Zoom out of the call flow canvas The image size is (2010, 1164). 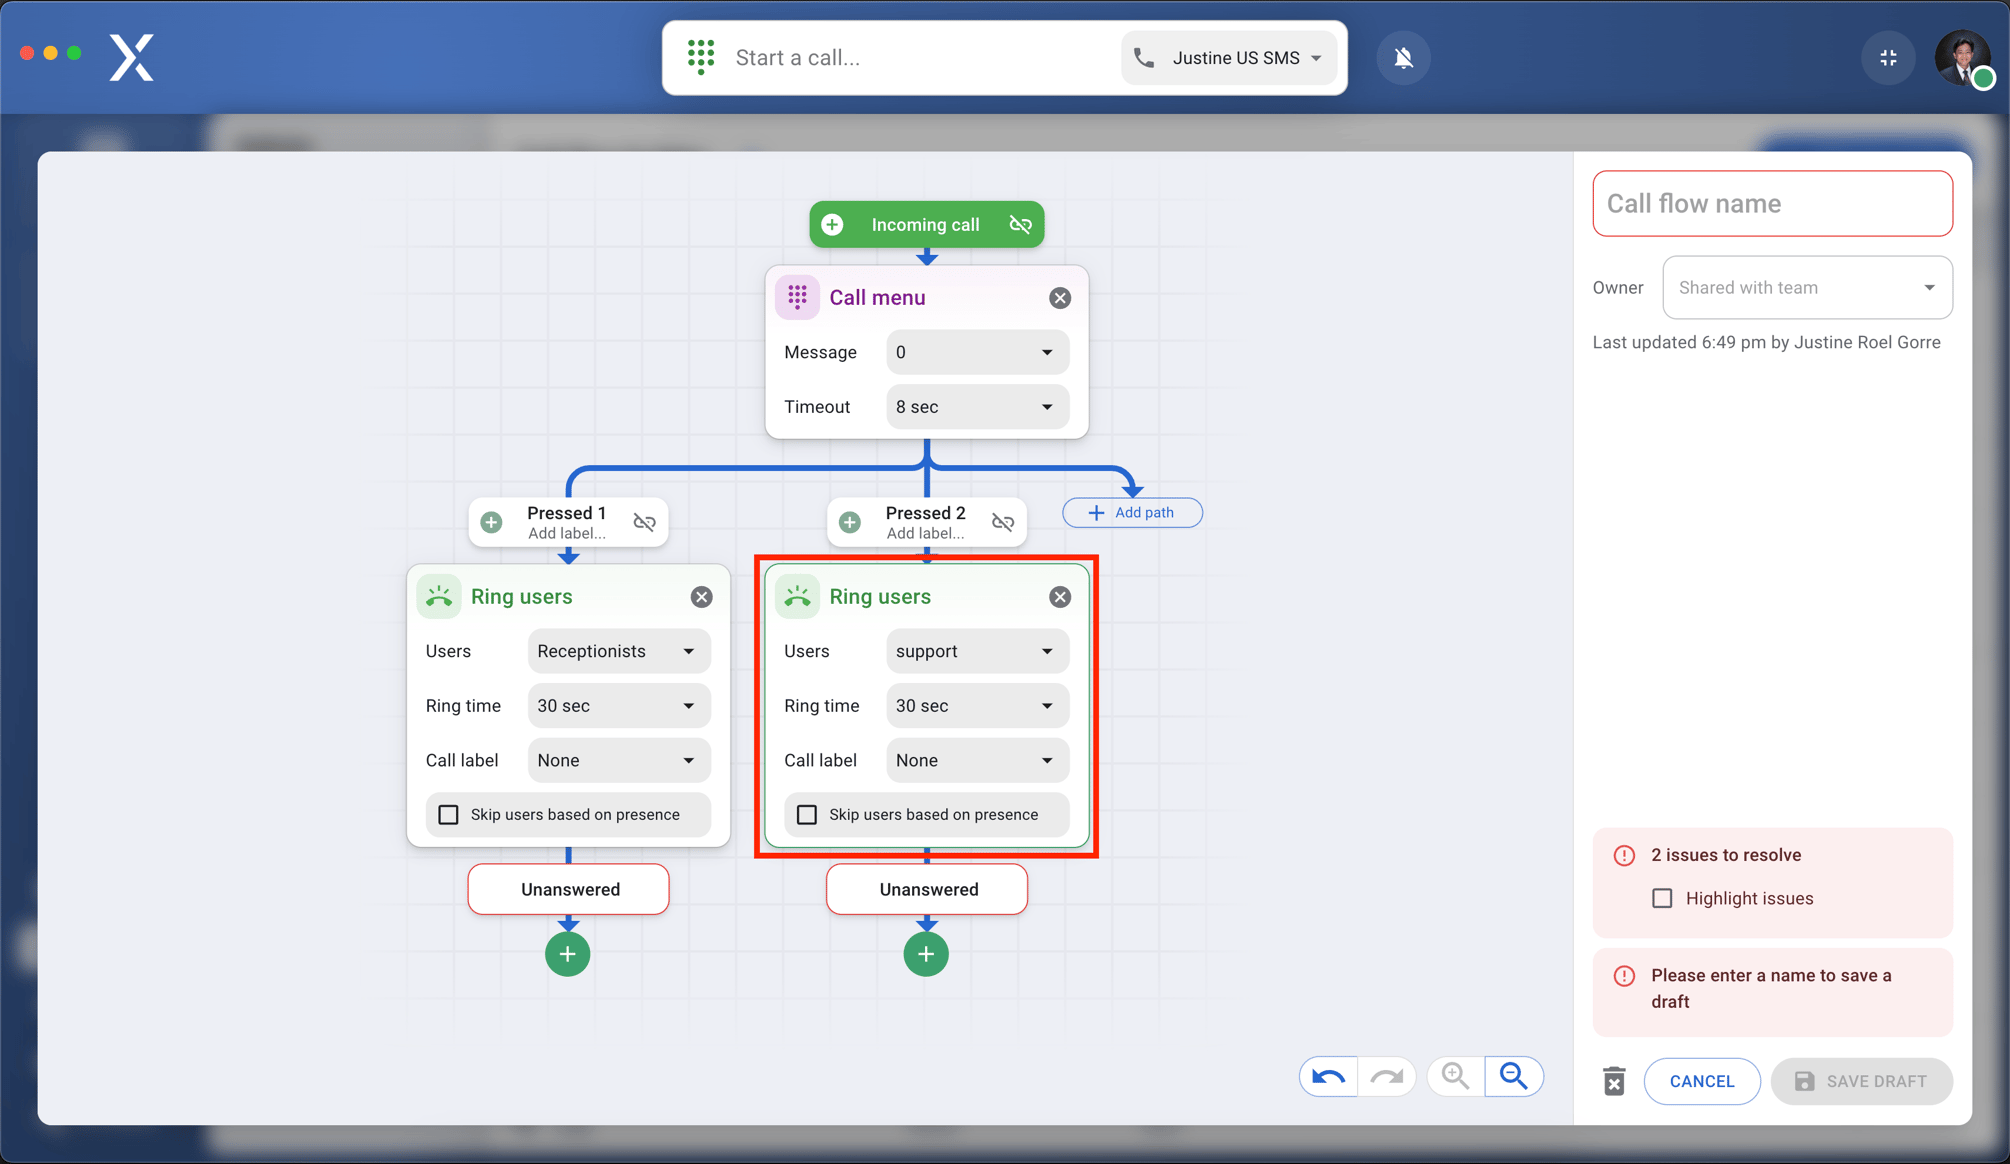[x=1514, y=1077]
